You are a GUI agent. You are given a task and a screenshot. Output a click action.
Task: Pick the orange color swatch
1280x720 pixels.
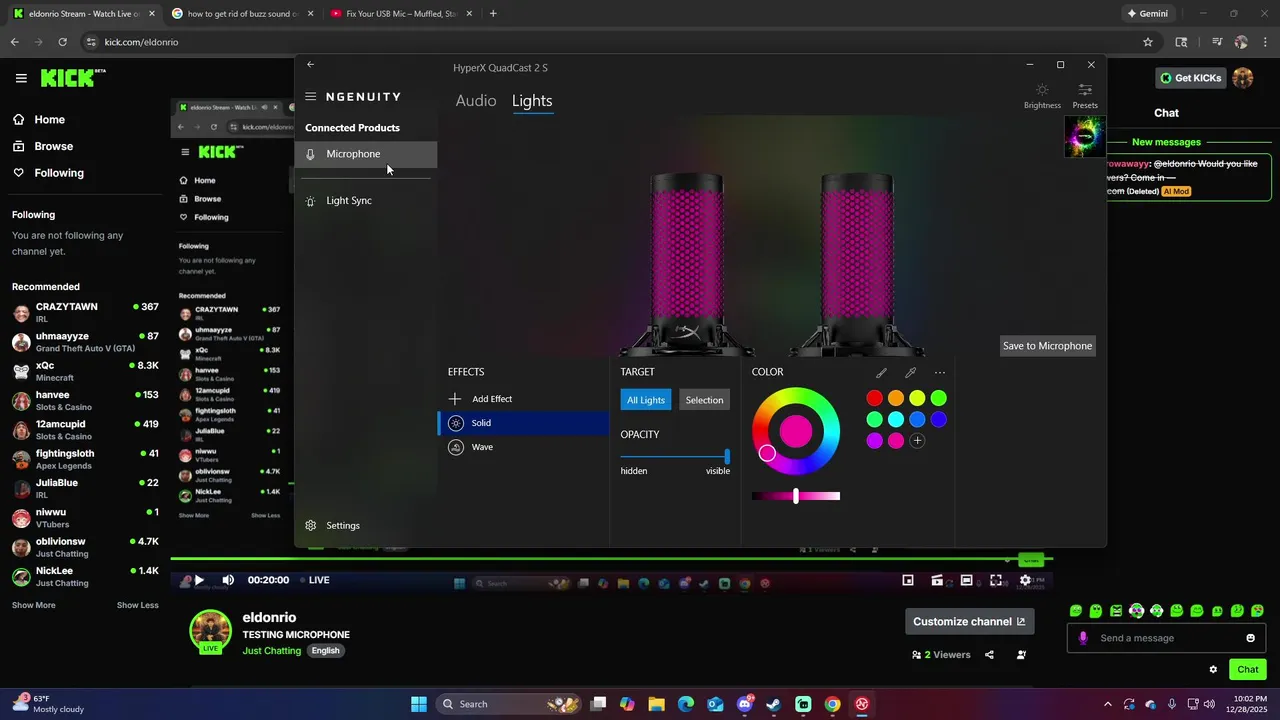[896, 398]
